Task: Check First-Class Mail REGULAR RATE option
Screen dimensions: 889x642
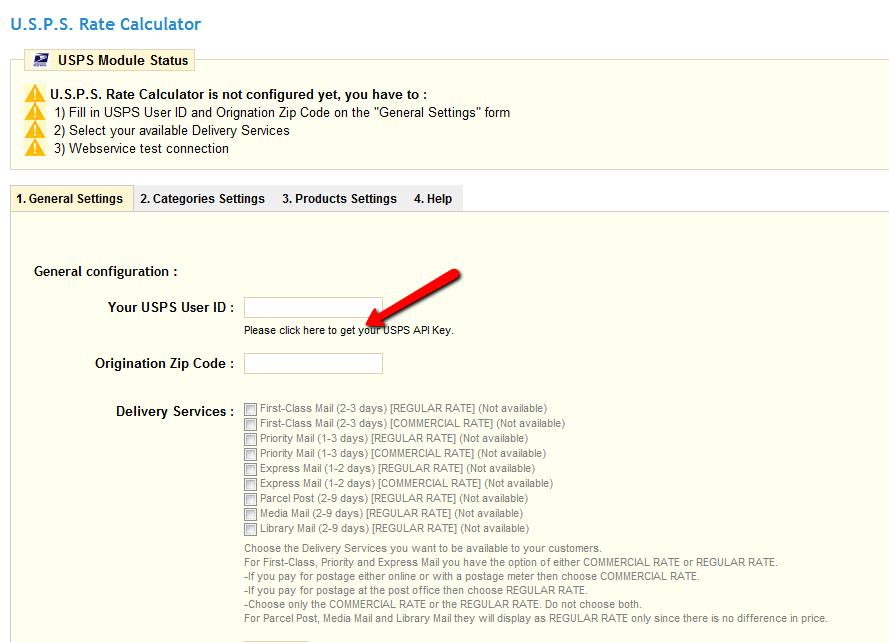Action: pyautogui.click(x=250, y=409)
